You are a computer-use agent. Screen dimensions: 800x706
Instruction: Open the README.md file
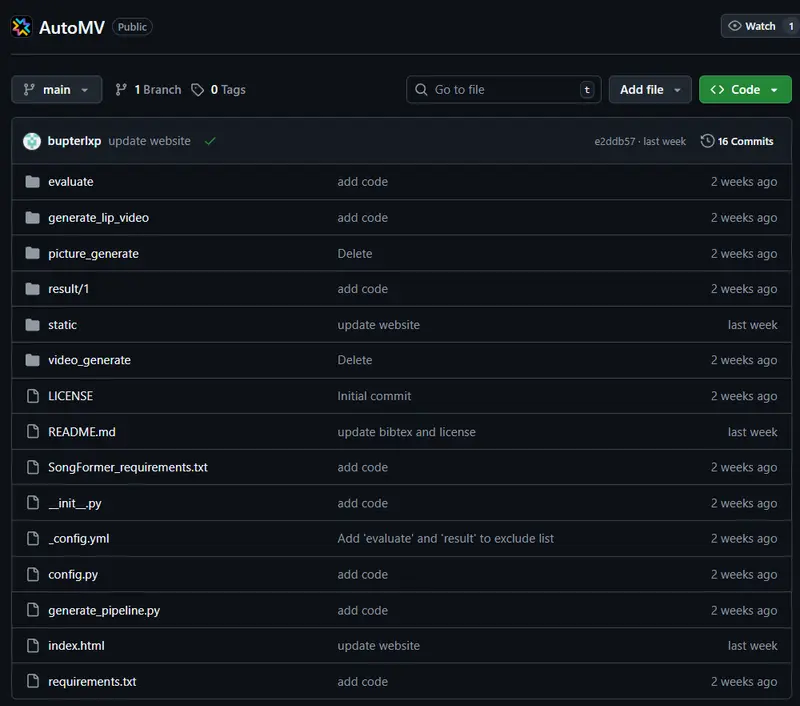[82, 432]
